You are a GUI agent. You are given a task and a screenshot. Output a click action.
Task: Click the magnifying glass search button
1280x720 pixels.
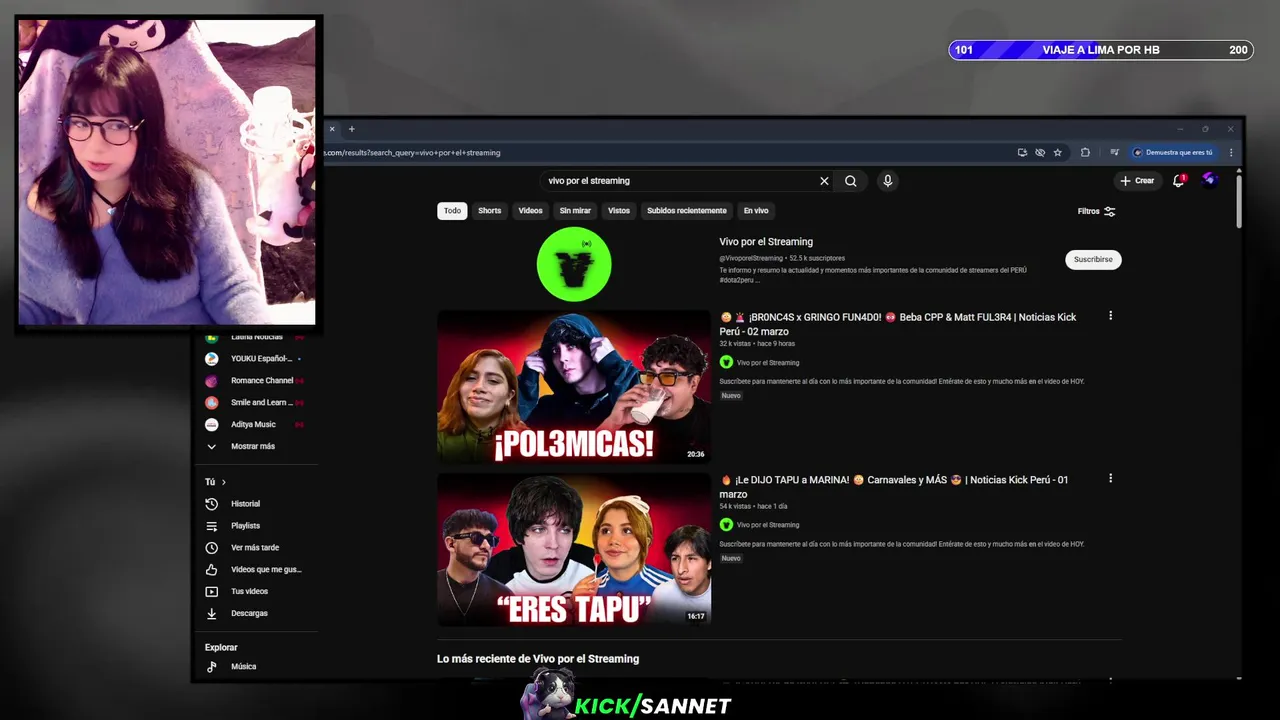tap(850, 181)
